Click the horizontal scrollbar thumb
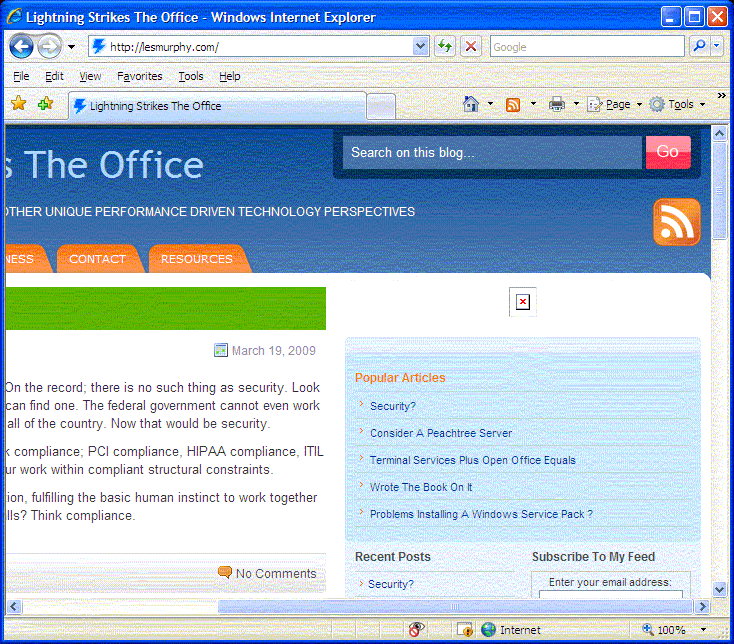The width and height of the screenshot is (734, 644). click(455, 607)
